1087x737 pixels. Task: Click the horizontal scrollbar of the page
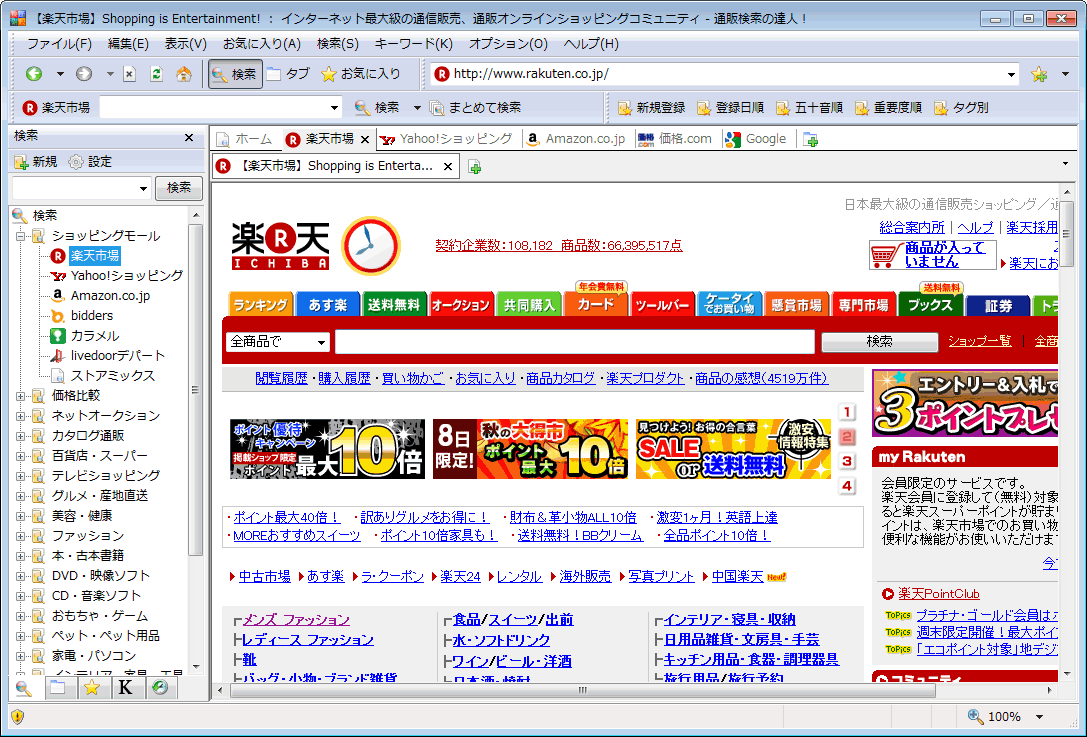point(582,691)
